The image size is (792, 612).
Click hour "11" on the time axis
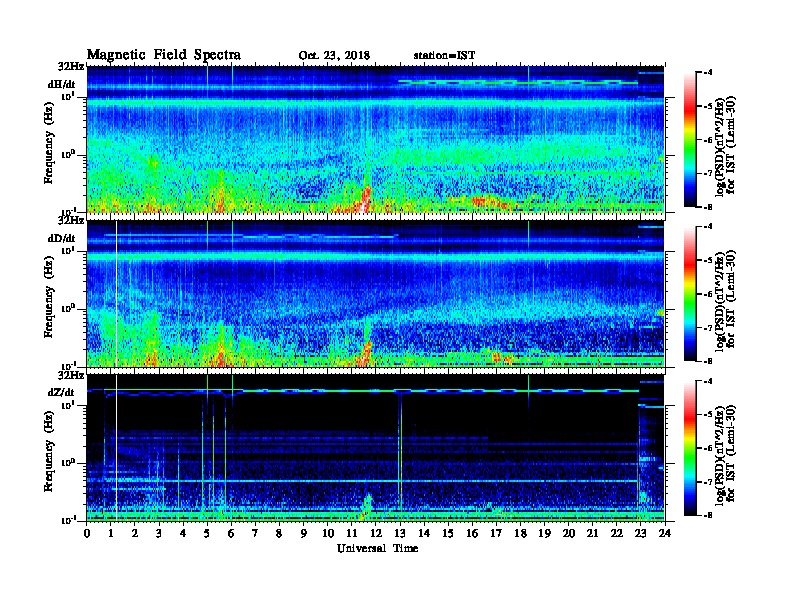click(x=352, y=534)
